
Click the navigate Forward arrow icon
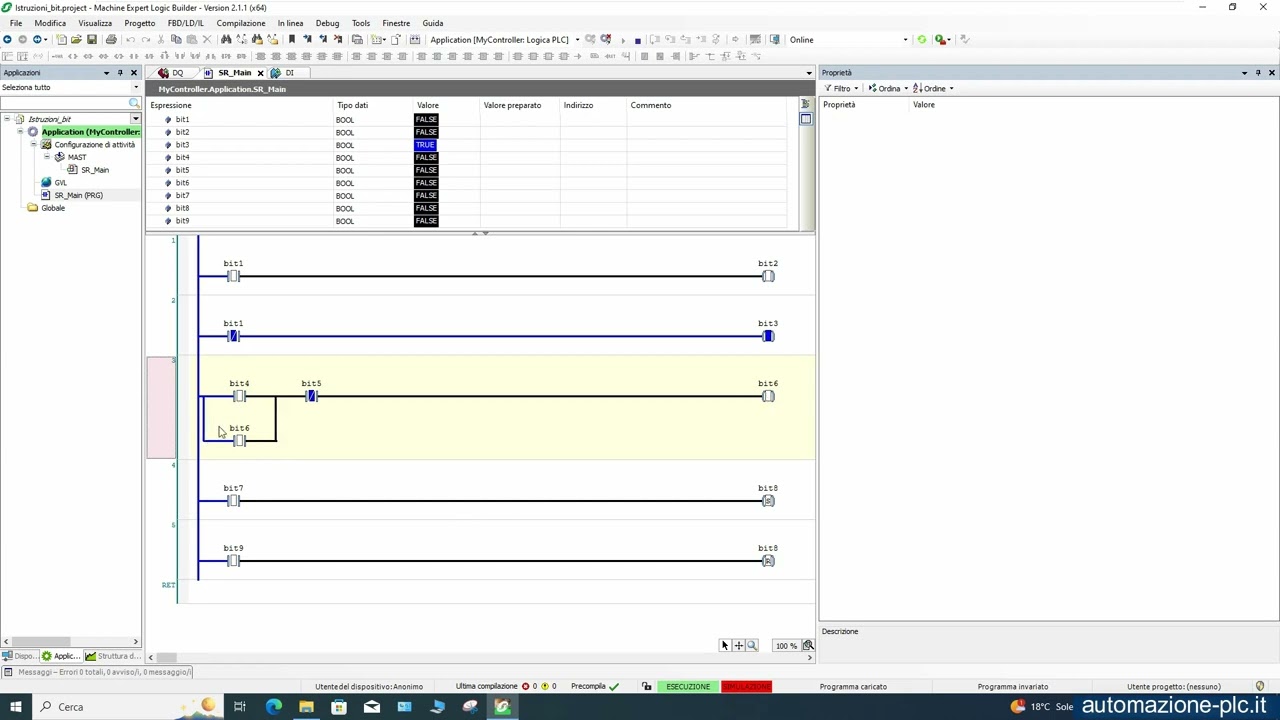22,40
